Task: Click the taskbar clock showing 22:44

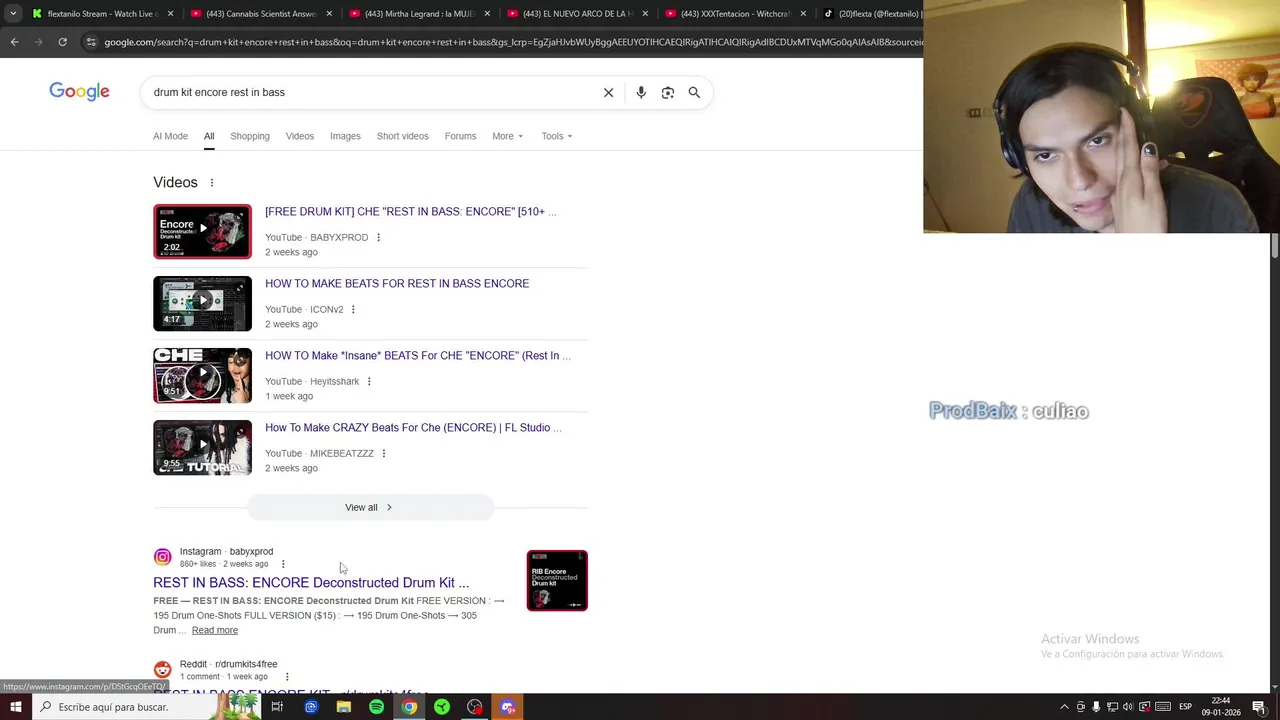Action: point(1222,707)
